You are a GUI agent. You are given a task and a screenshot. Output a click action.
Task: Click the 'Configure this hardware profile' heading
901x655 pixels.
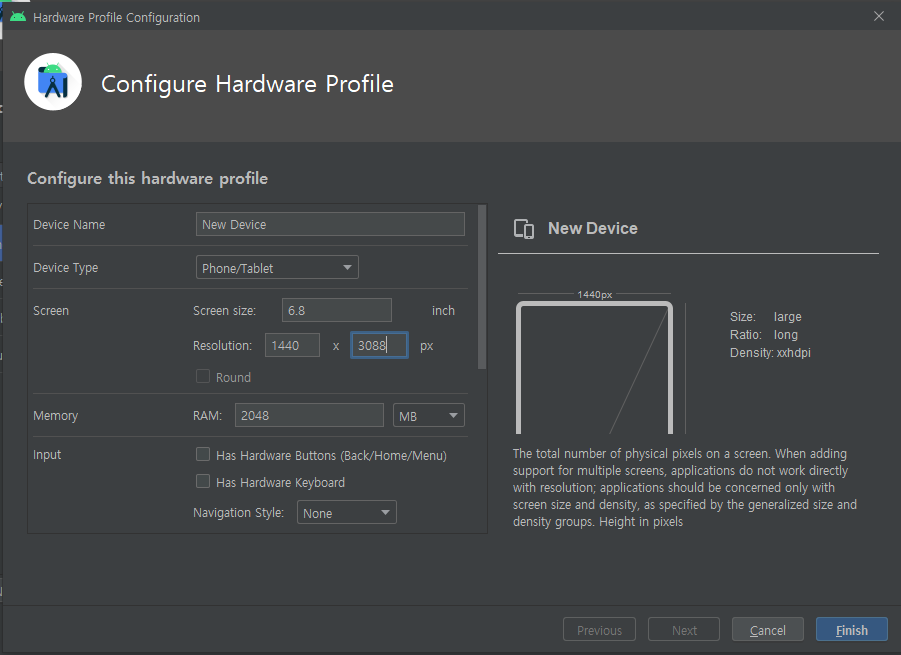[148, 179]
